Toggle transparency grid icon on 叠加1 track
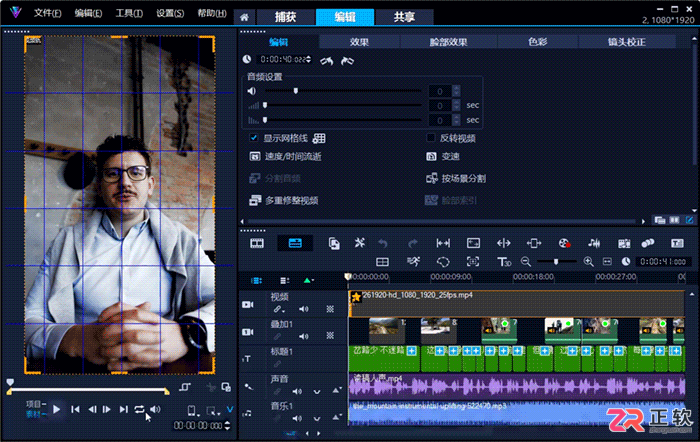This screenshot has width=700, height=442. [330, 336]
